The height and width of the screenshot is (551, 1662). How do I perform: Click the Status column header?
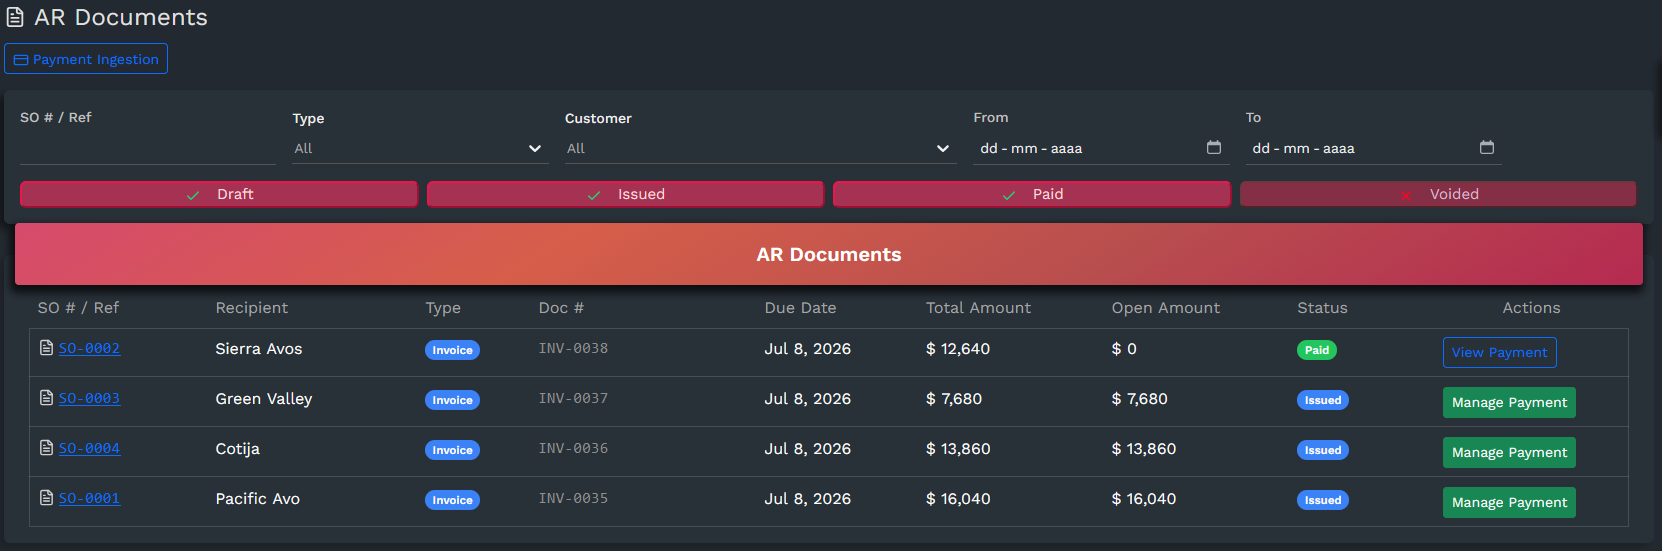(1322, 308)
